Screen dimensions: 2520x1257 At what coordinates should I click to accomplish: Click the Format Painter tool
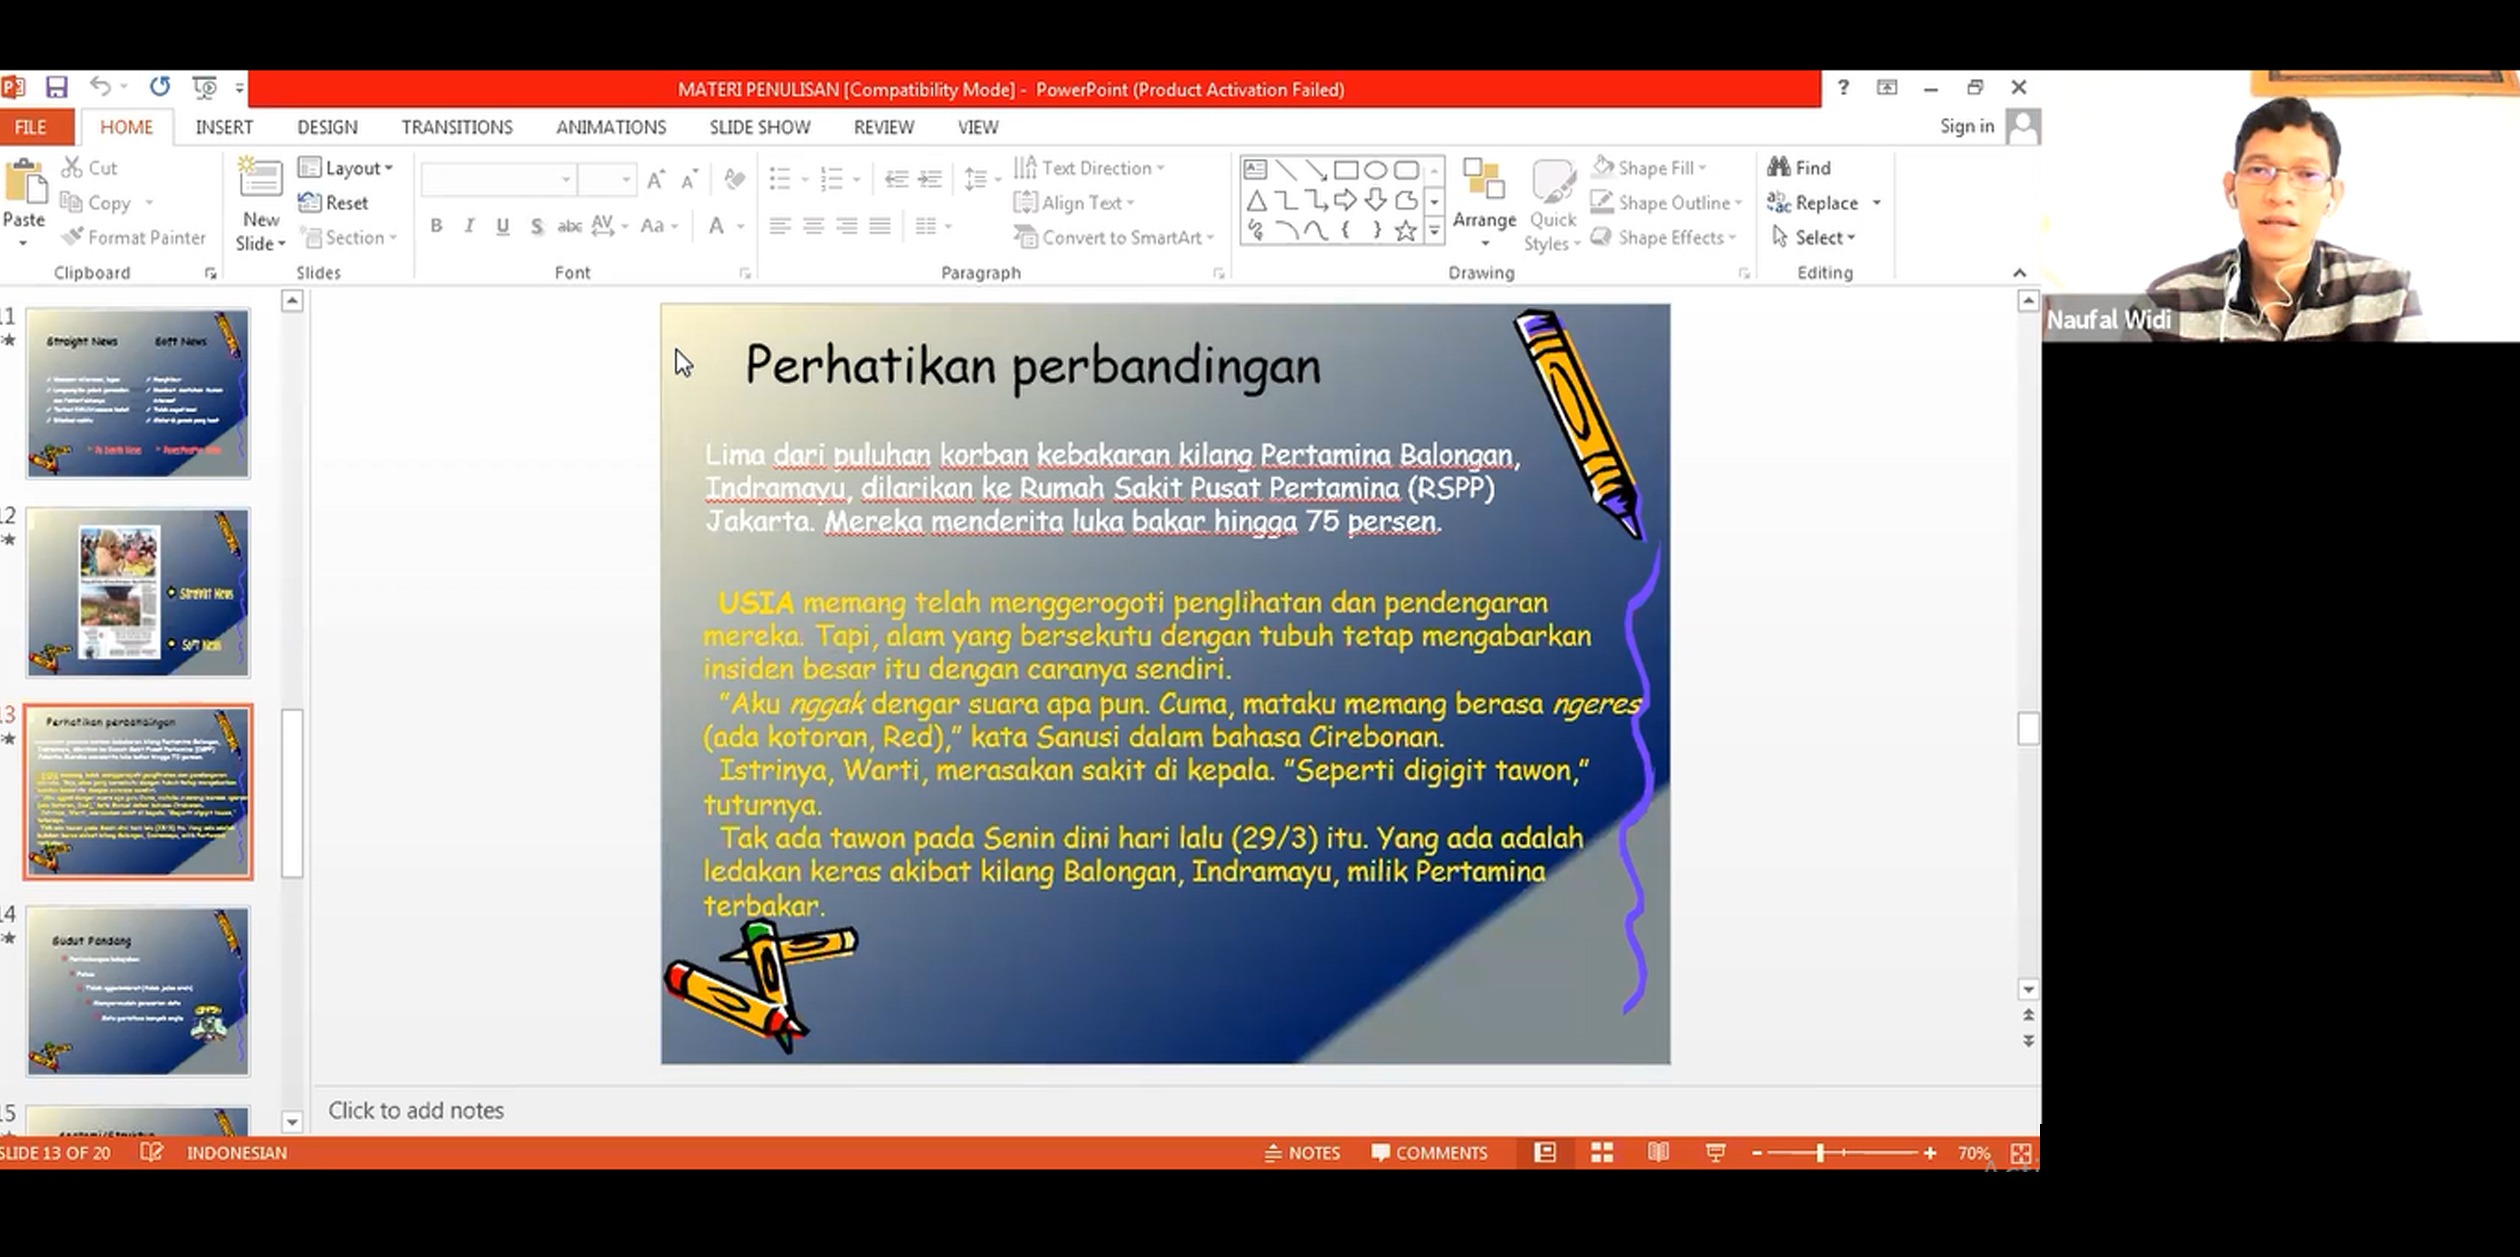[134, 237]
